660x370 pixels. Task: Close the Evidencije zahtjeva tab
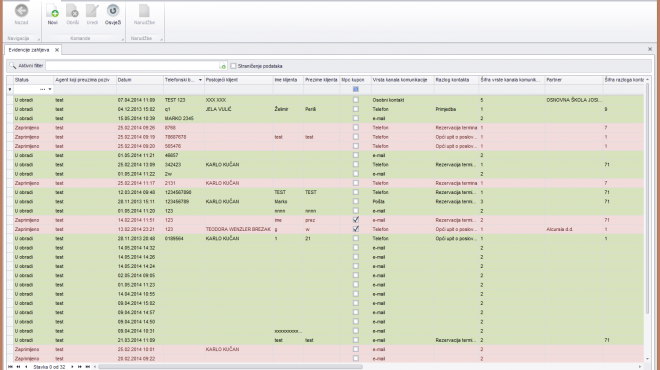coord(57,50)
